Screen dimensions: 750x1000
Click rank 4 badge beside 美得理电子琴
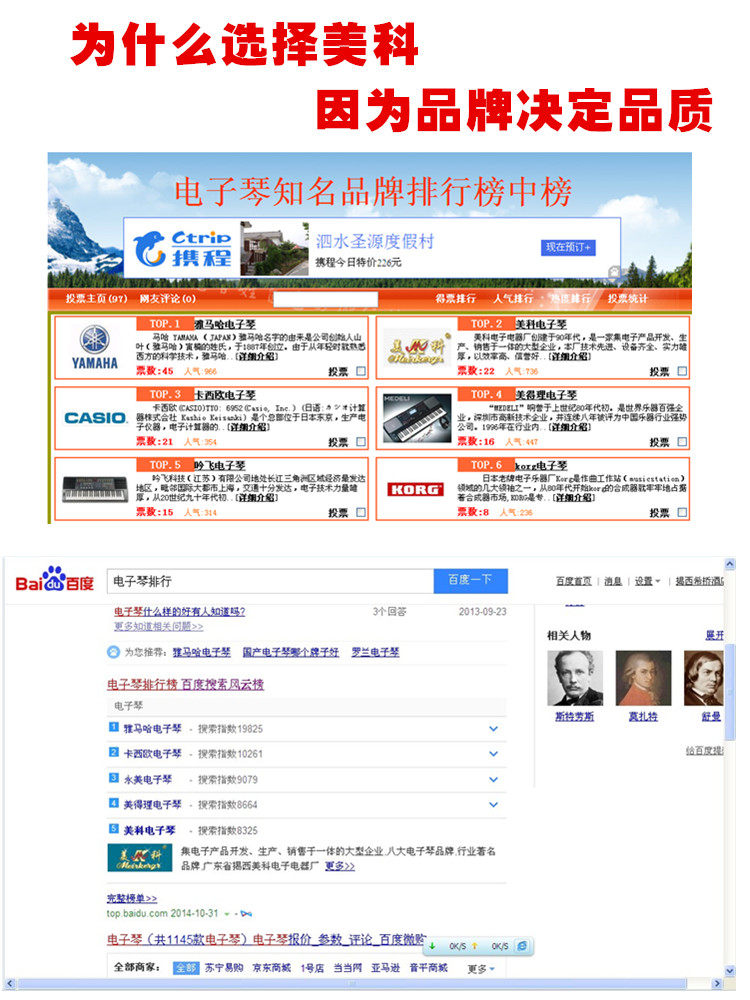click(x=114, y=803)
